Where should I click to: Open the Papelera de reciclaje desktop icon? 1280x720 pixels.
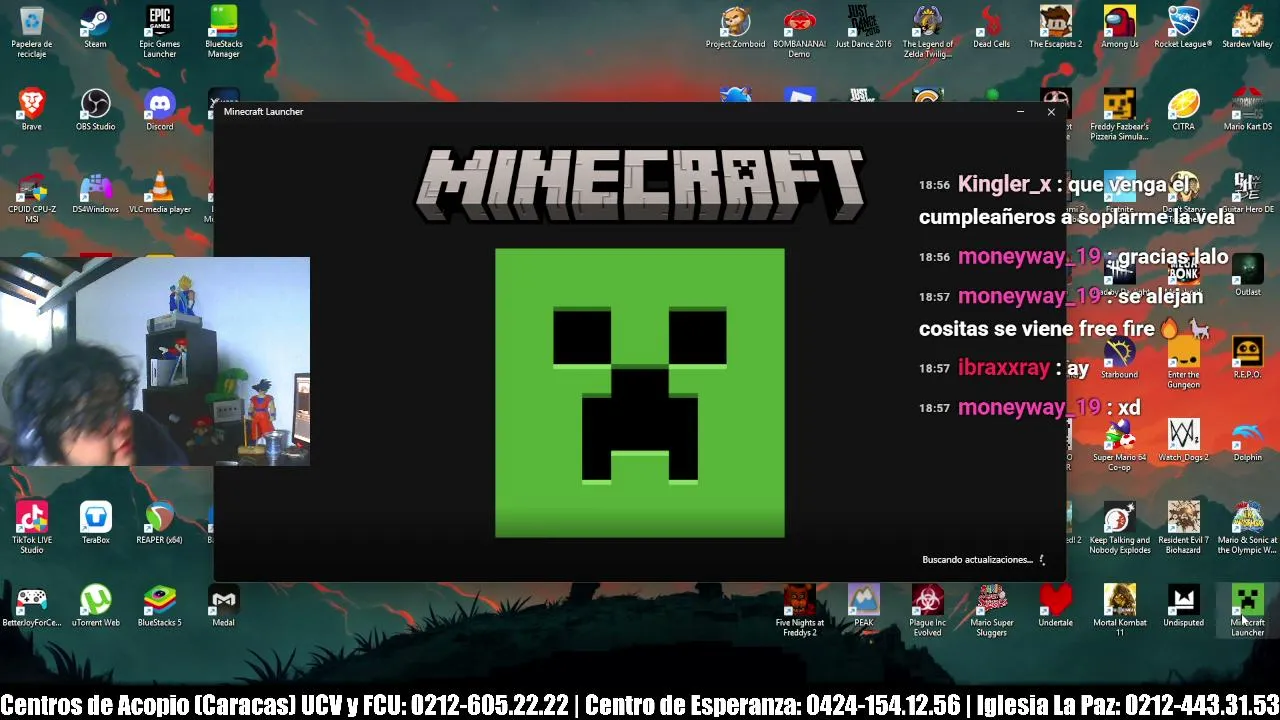pyautogui.click(x=32, y=31)
